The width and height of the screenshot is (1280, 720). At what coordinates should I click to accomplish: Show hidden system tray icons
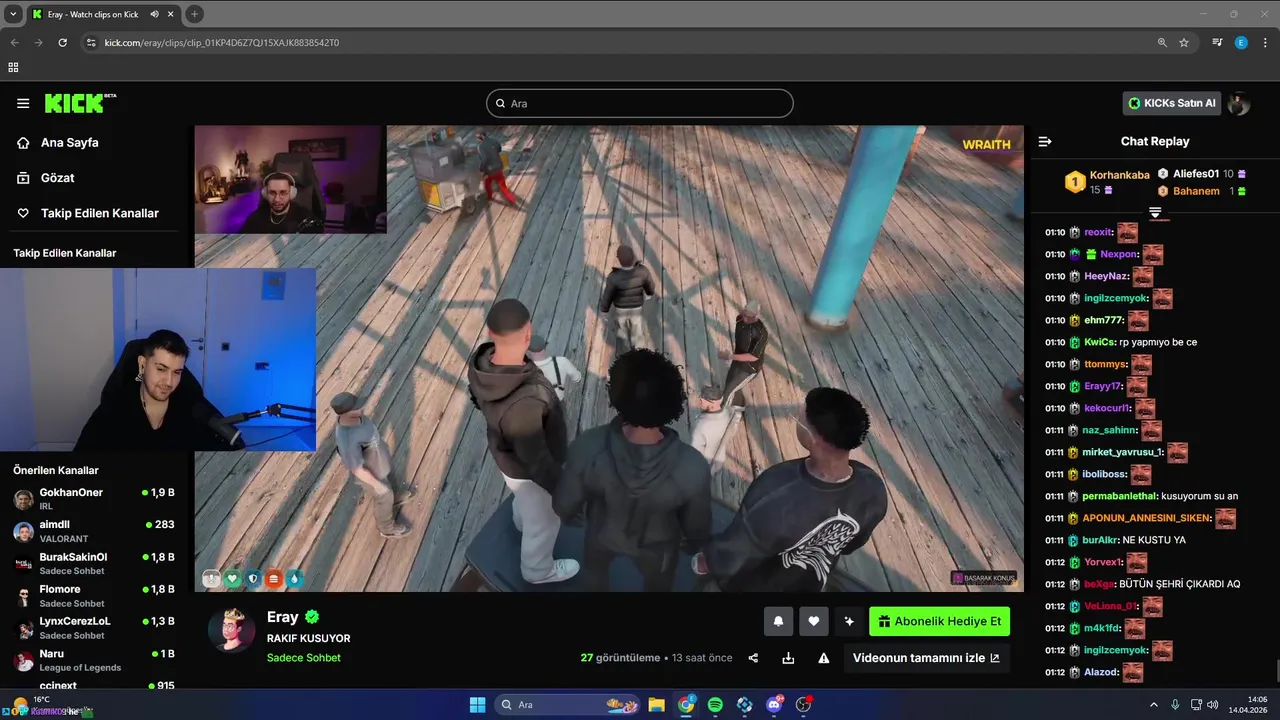(x=1153, y=705)
